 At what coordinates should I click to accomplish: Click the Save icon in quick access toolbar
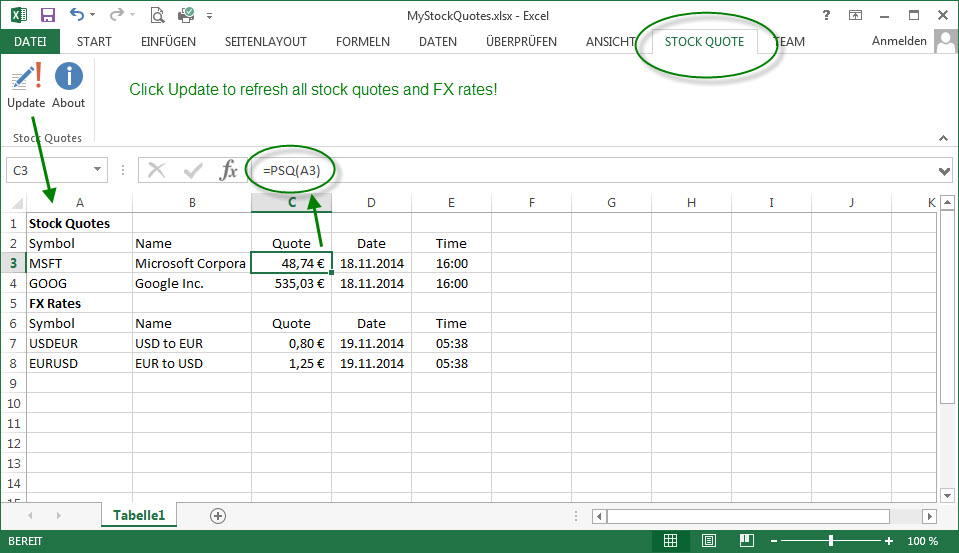(47, 15)
